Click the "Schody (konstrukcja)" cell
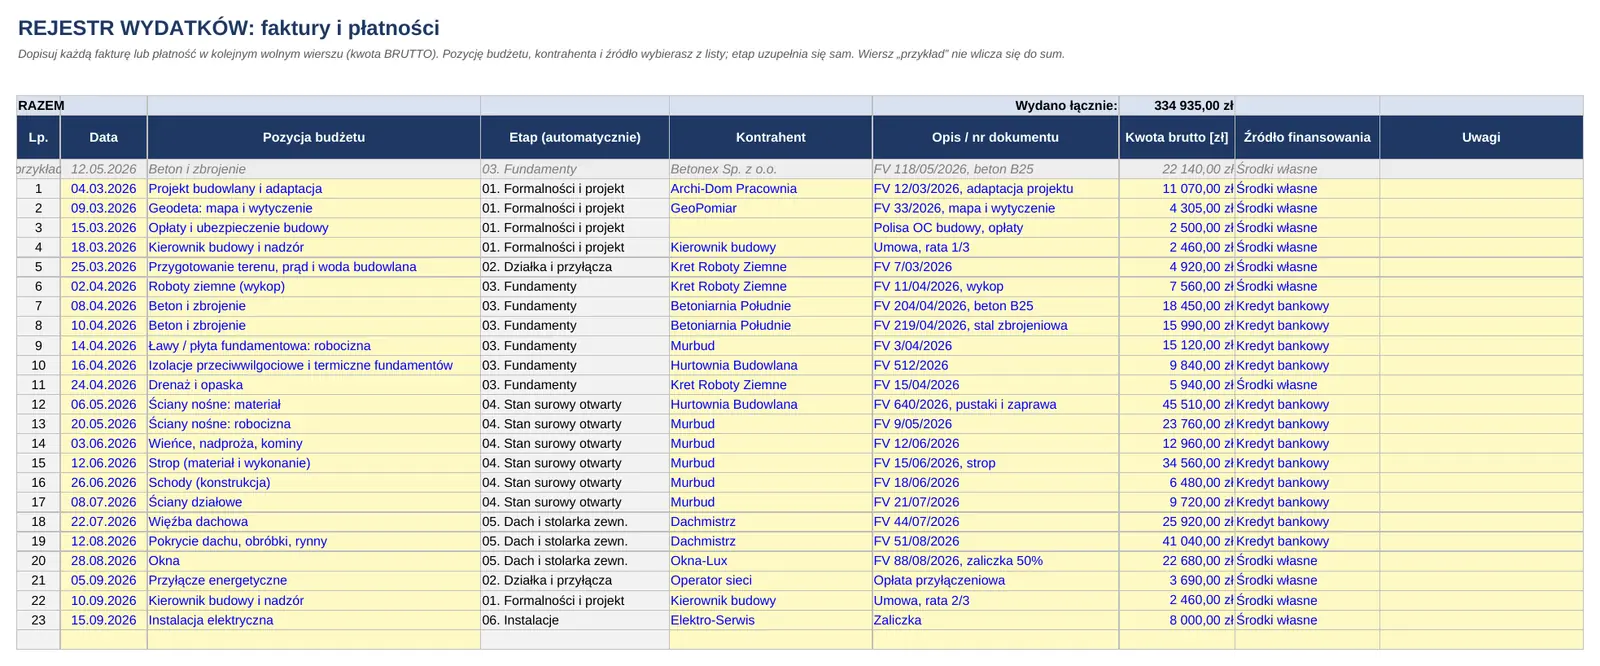This screenshot has width=1600, height=666. point(314,482)
